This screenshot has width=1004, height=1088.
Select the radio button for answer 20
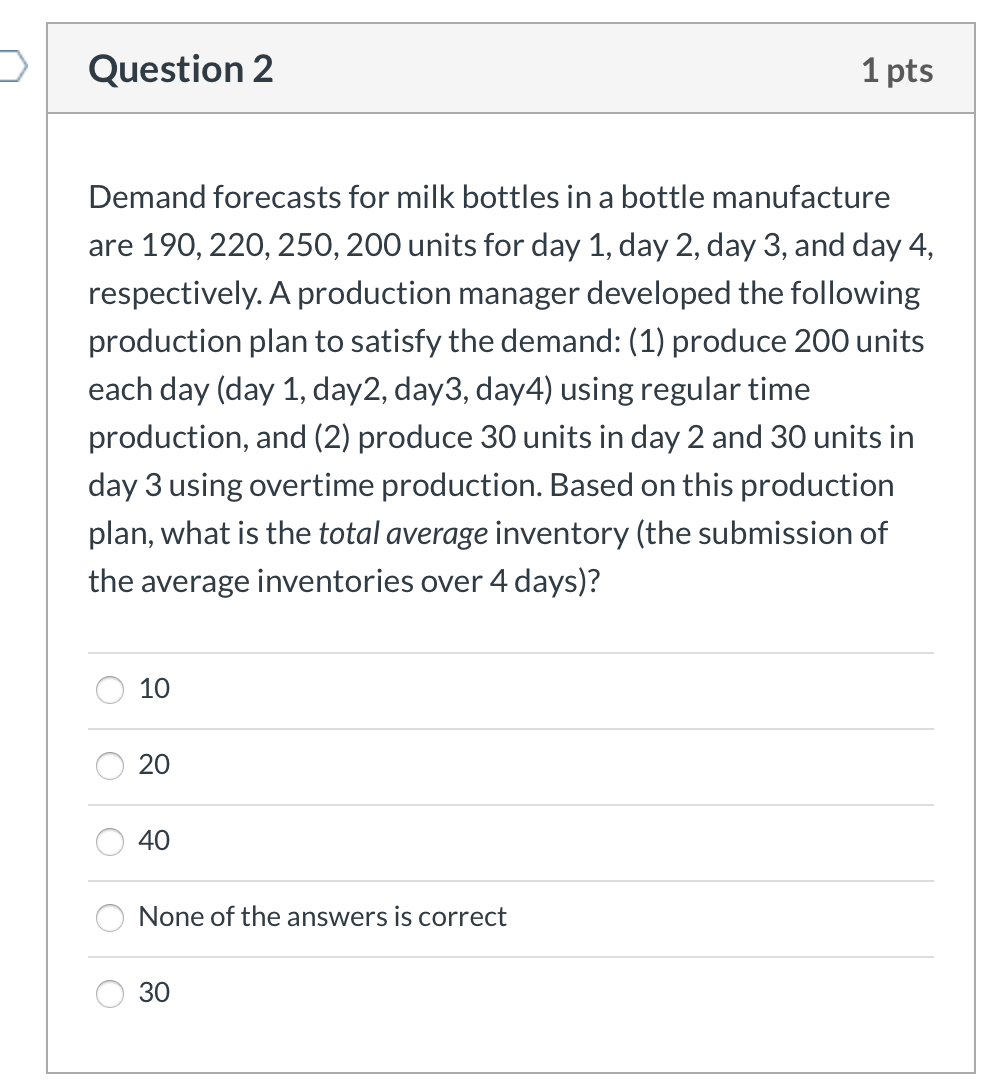(110, 765)
